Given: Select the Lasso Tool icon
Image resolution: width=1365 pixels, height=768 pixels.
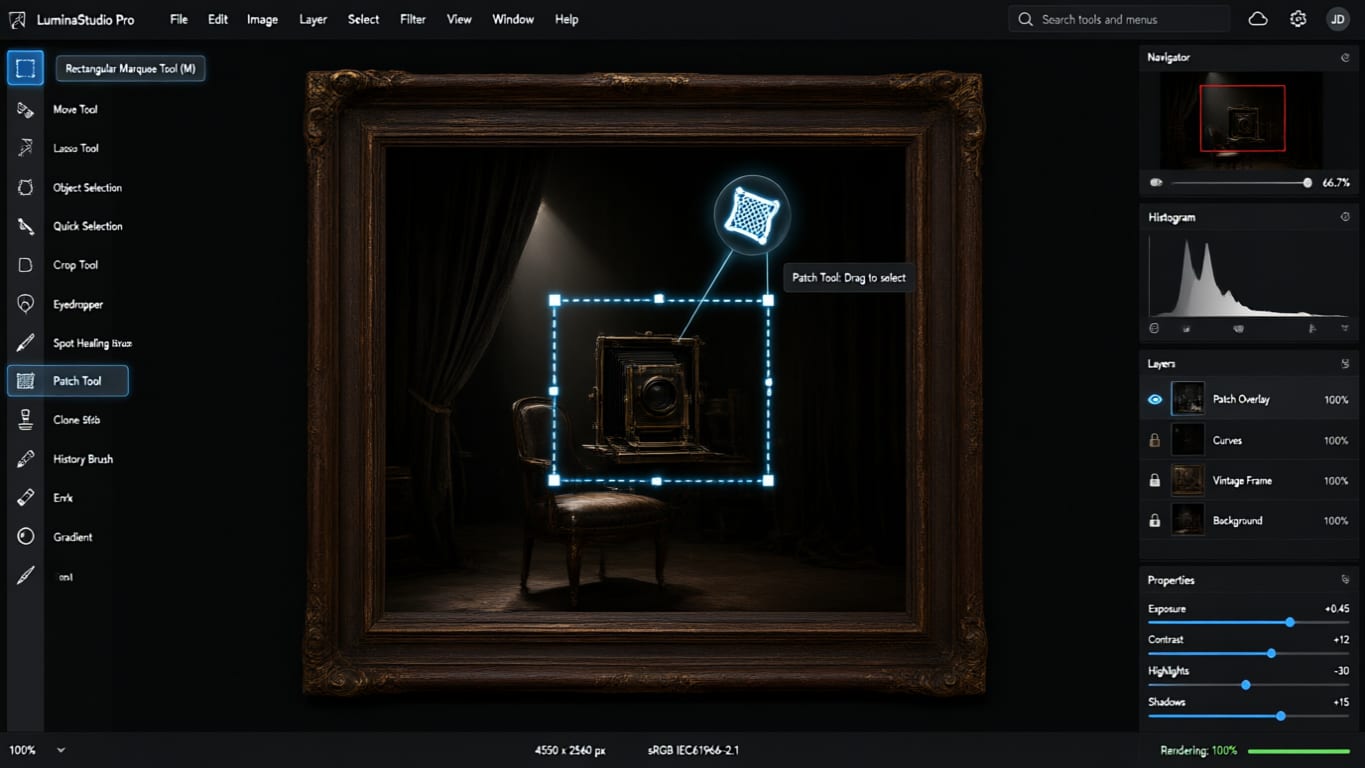Looking at the screenshot, I should [x=26, y=148].
